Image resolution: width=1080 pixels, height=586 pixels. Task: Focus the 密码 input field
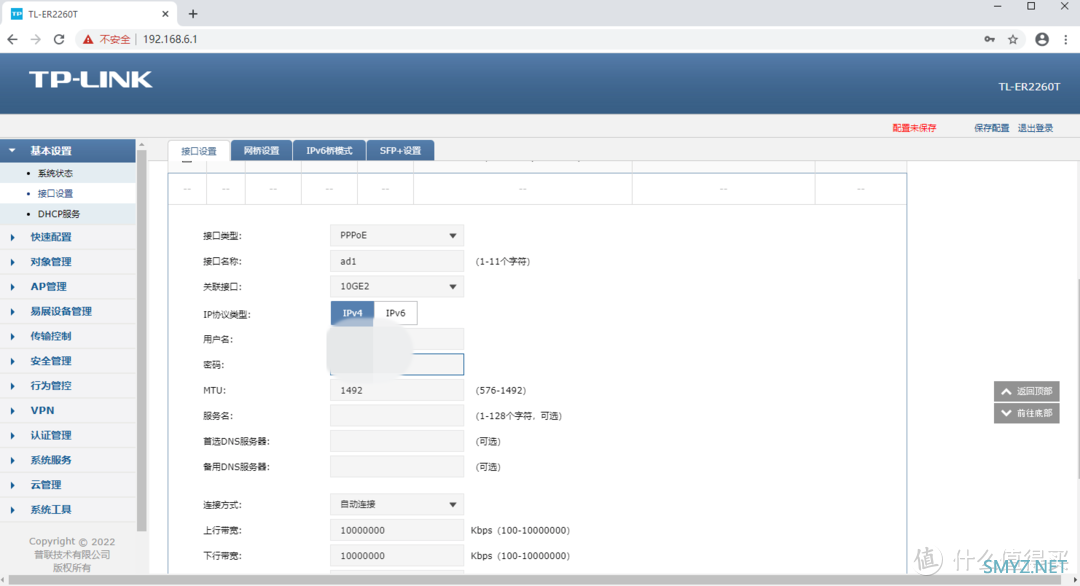[397, 364]
